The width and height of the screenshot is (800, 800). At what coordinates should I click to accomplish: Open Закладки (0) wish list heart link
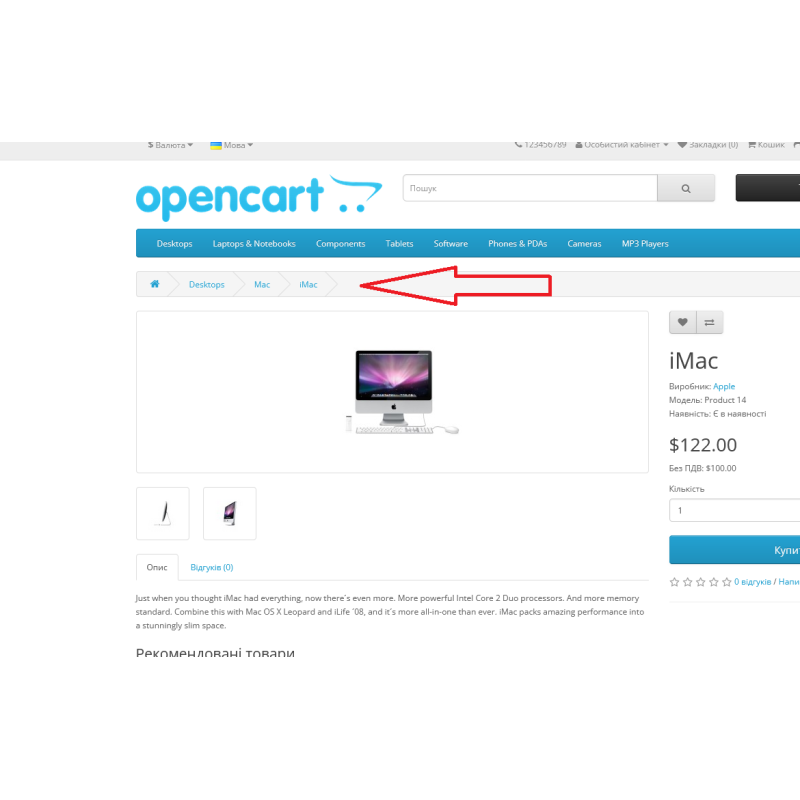(x=708, y=145)
